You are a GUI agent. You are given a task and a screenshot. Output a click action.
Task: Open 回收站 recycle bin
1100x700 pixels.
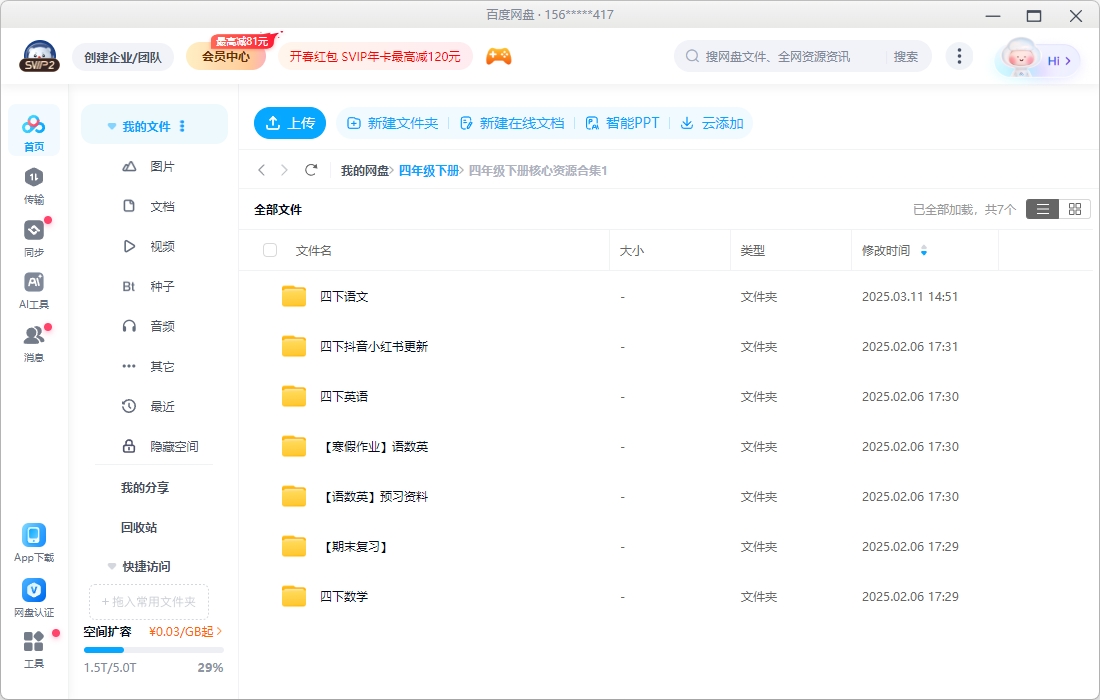point(139,527)
